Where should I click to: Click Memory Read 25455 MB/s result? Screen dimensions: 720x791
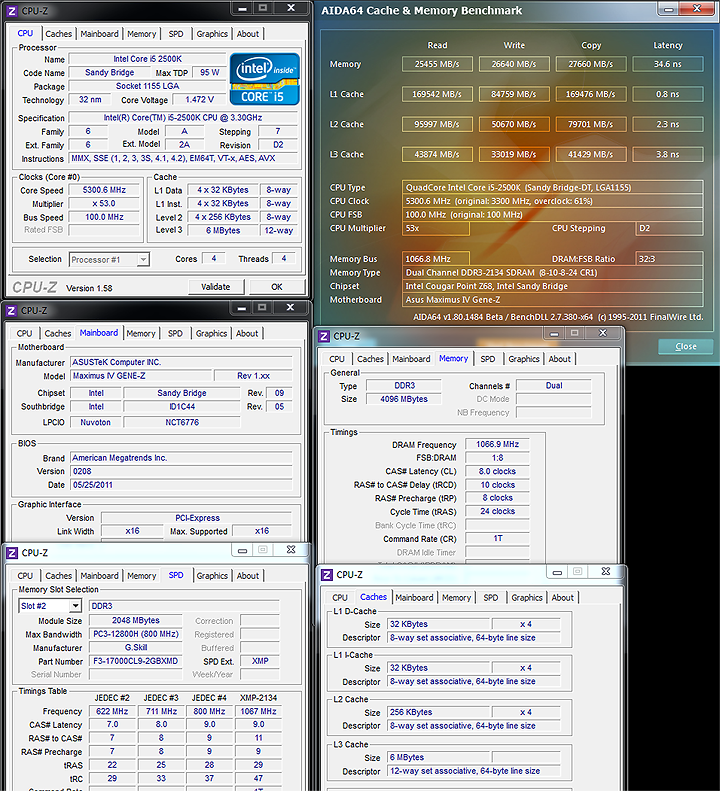(x=437, y=64)
